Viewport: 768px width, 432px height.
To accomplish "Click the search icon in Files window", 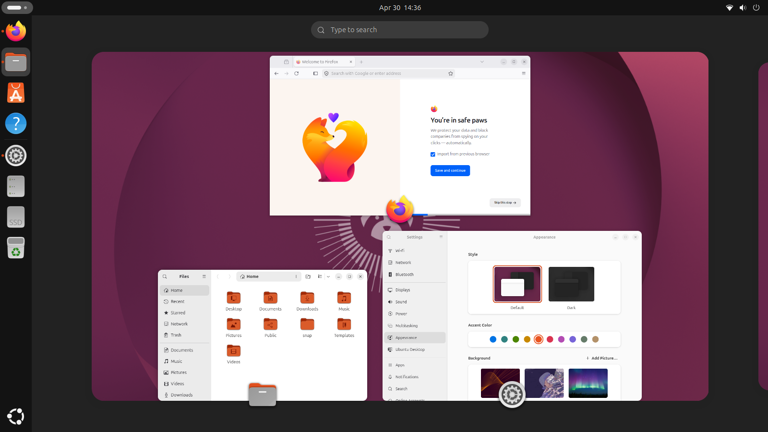I will pyautogui.click(x=165, y=276).
